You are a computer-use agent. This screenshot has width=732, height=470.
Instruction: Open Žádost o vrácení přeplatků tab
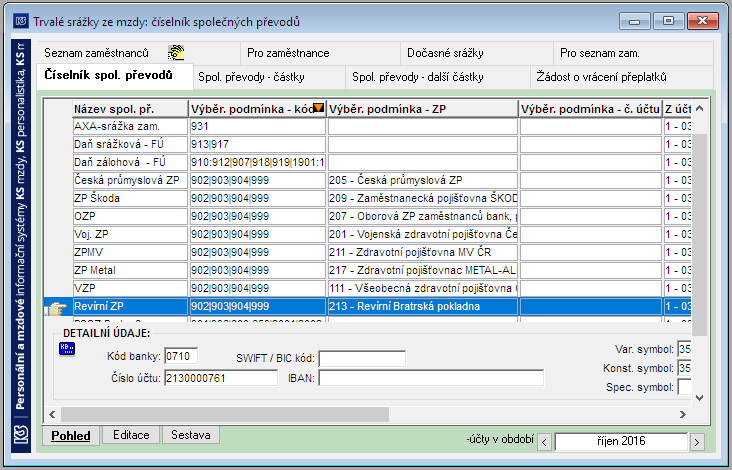[601, 77]
